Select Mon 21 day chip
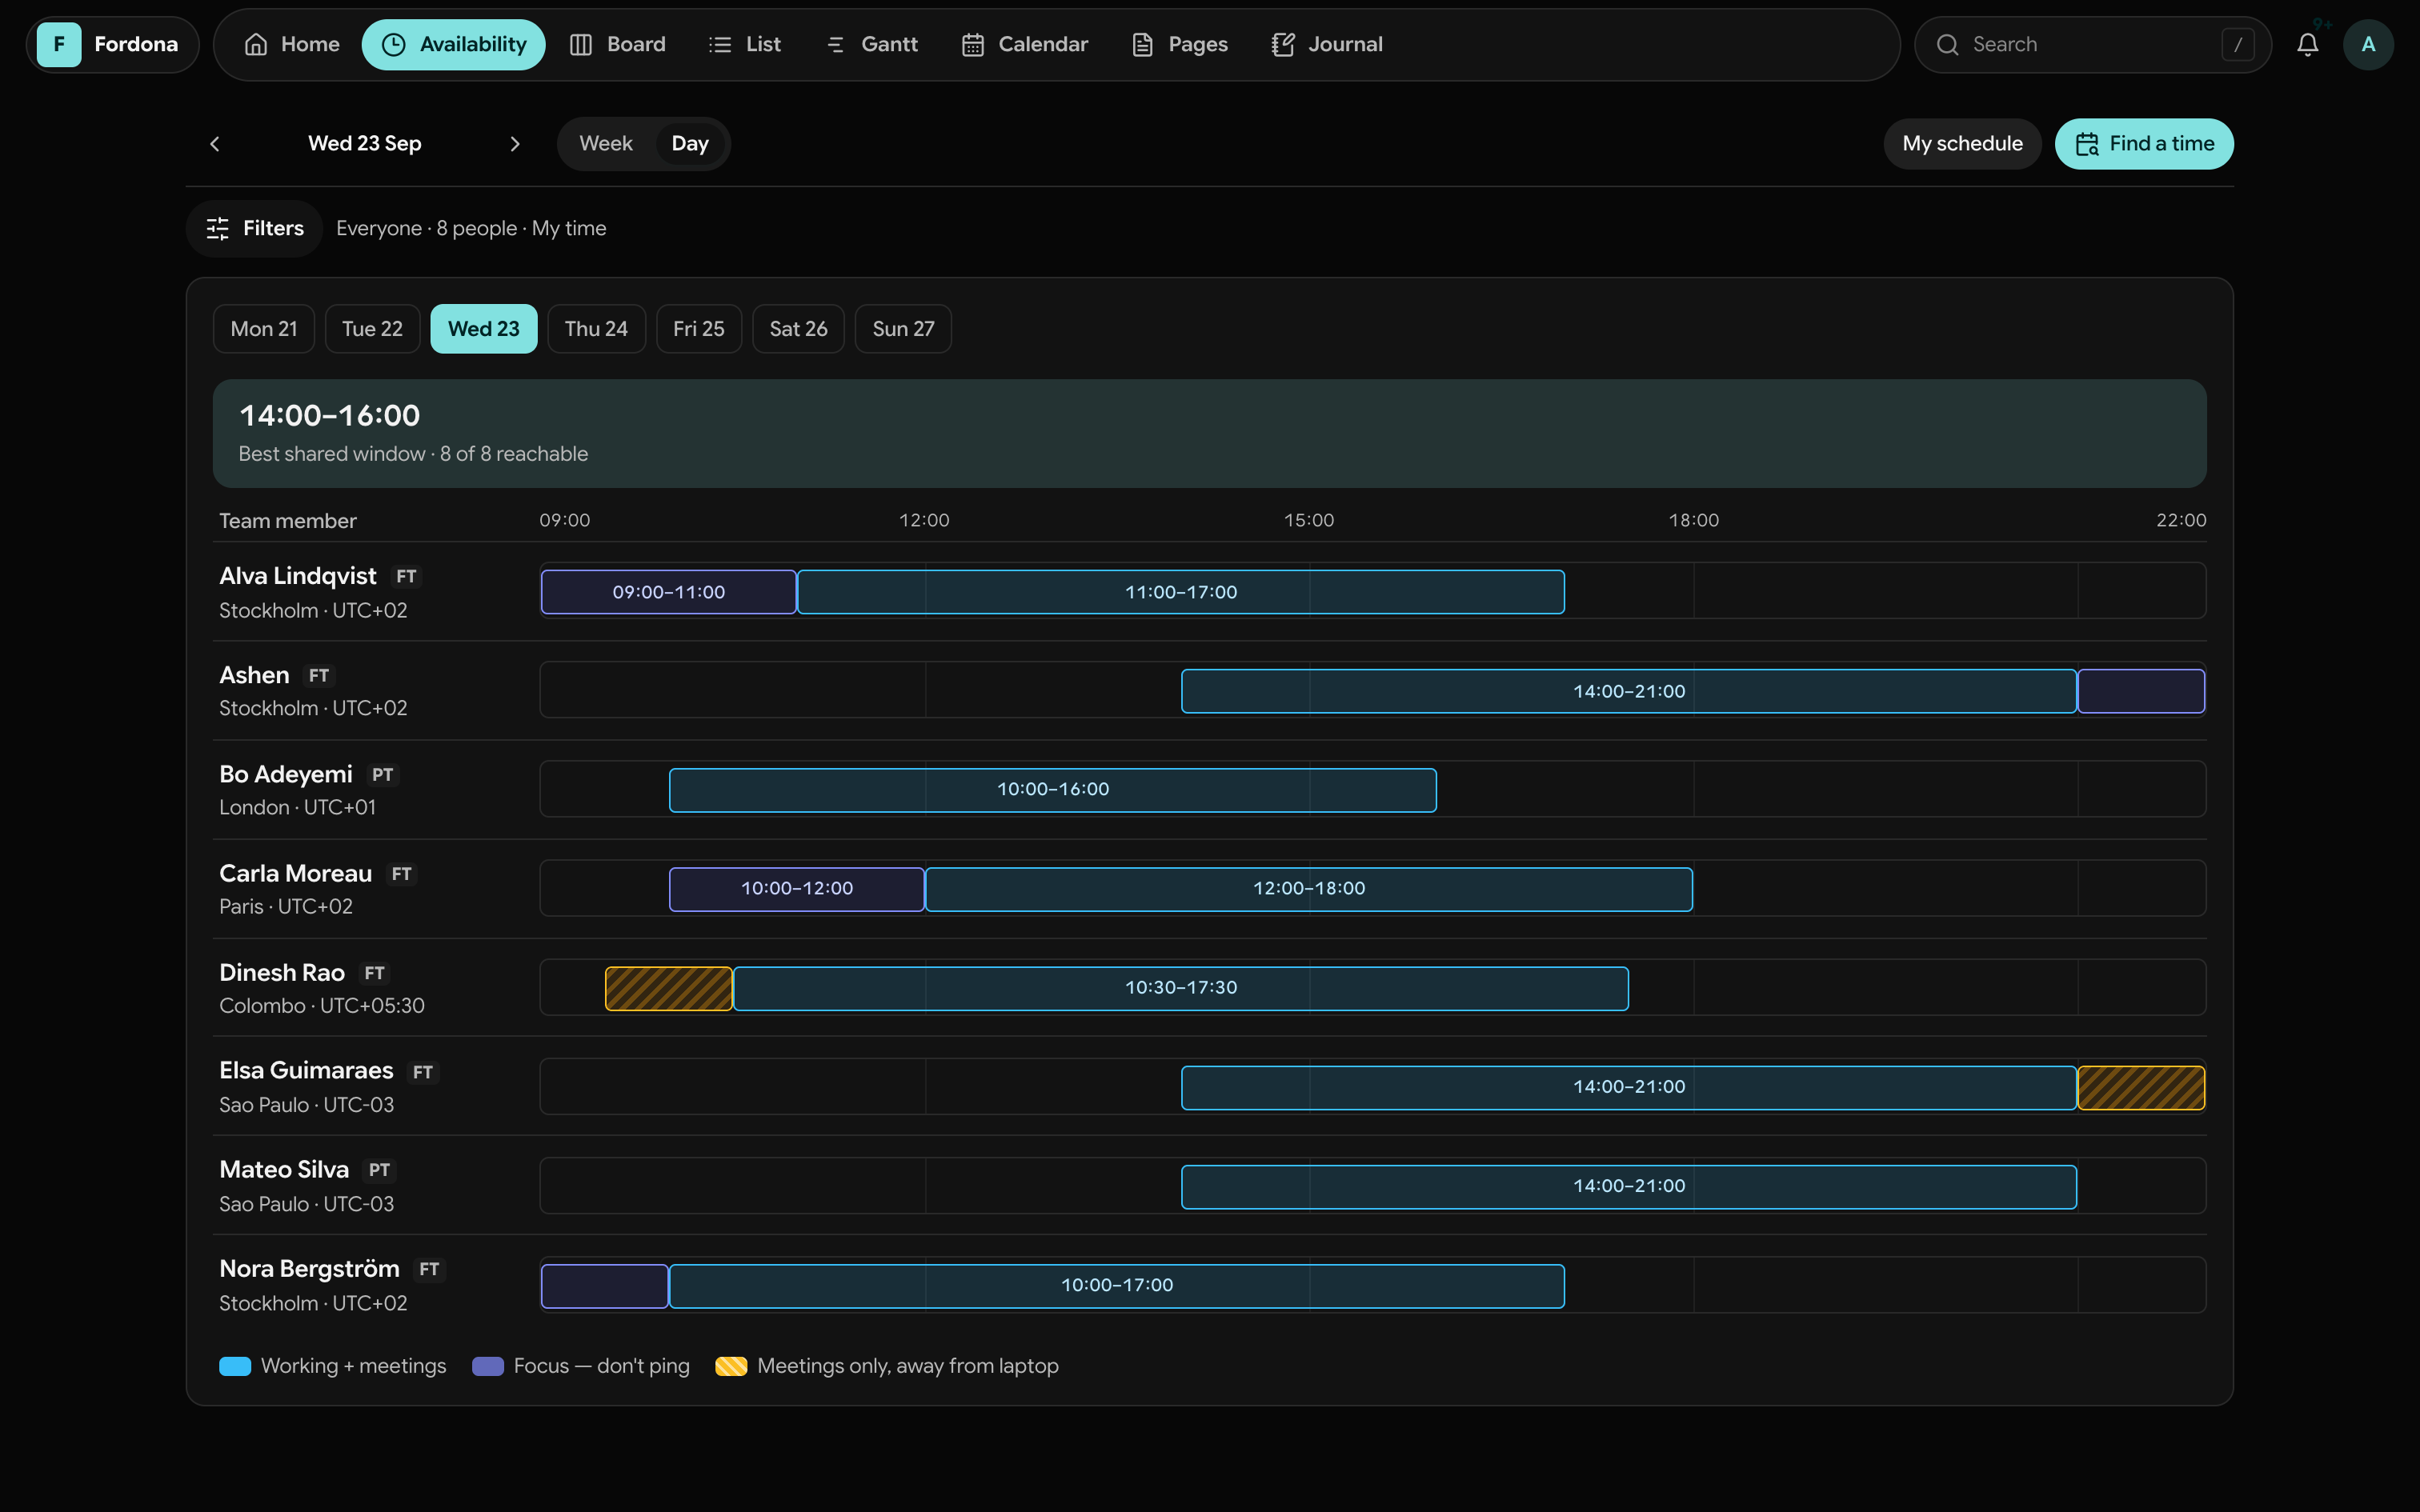 point(264,329)
